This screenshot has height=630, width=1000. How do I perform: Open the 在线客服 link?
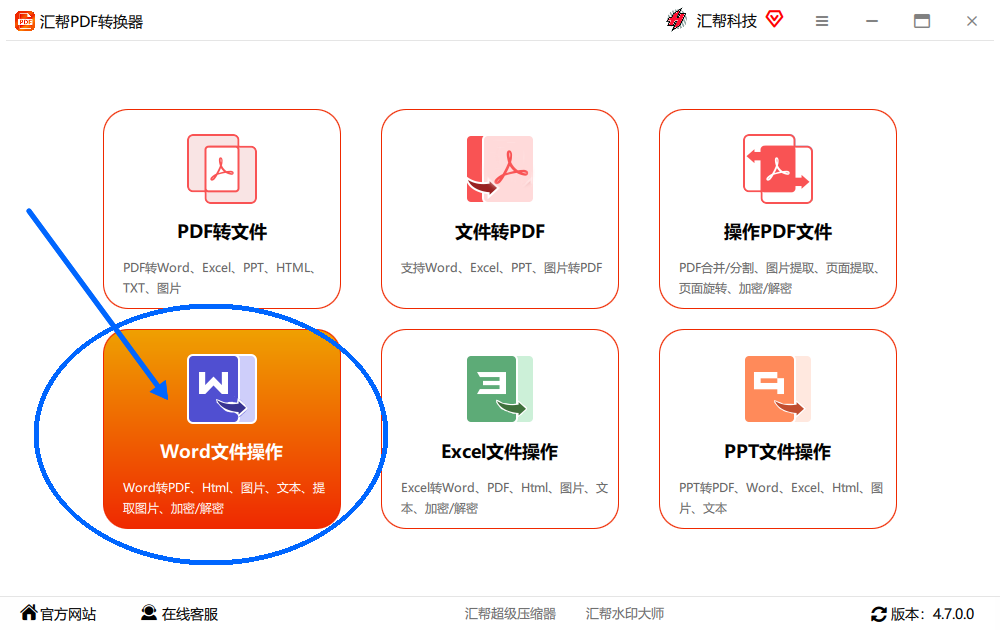(x=190, y=614)
